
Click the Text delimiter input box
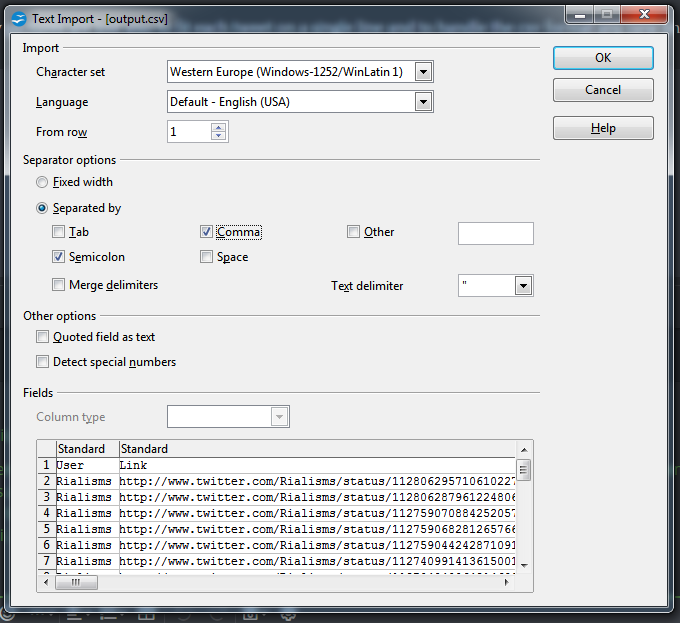[487, 286]
